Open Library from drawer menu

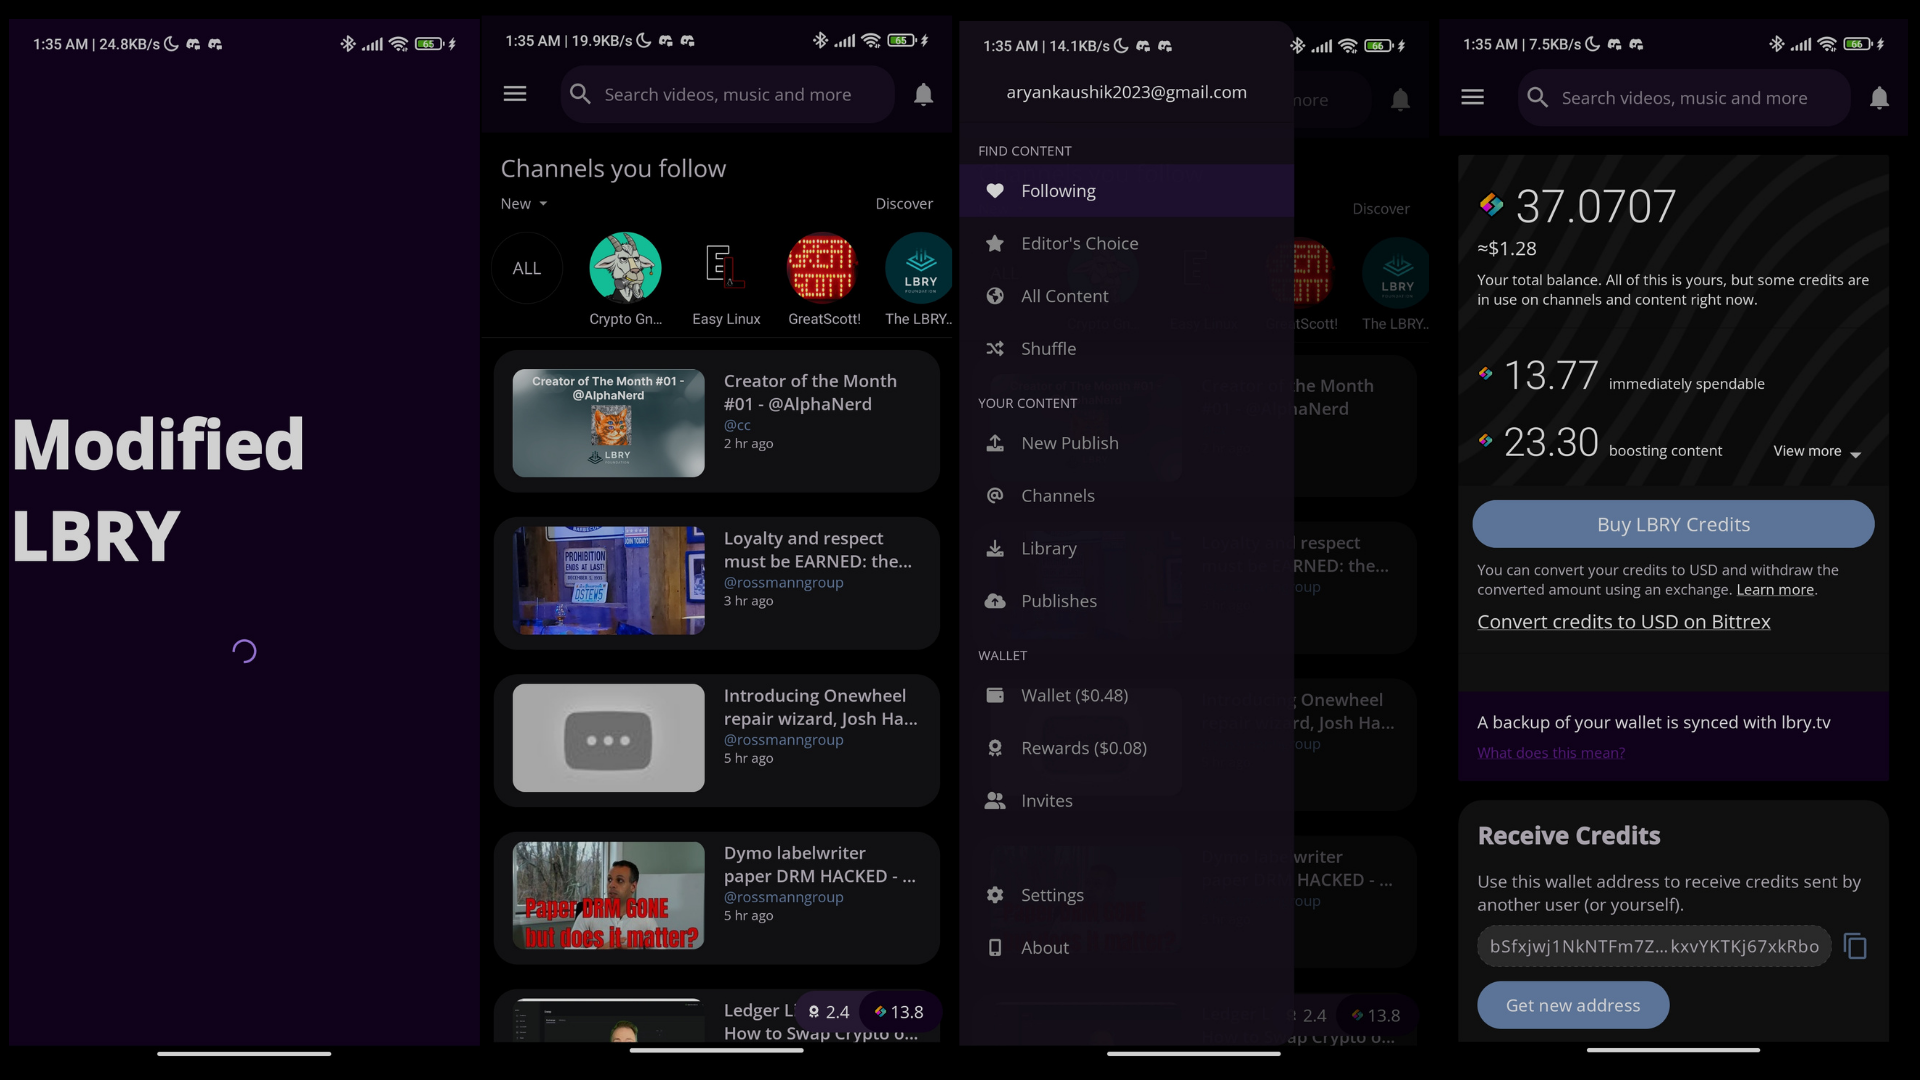coord(1126,548)
